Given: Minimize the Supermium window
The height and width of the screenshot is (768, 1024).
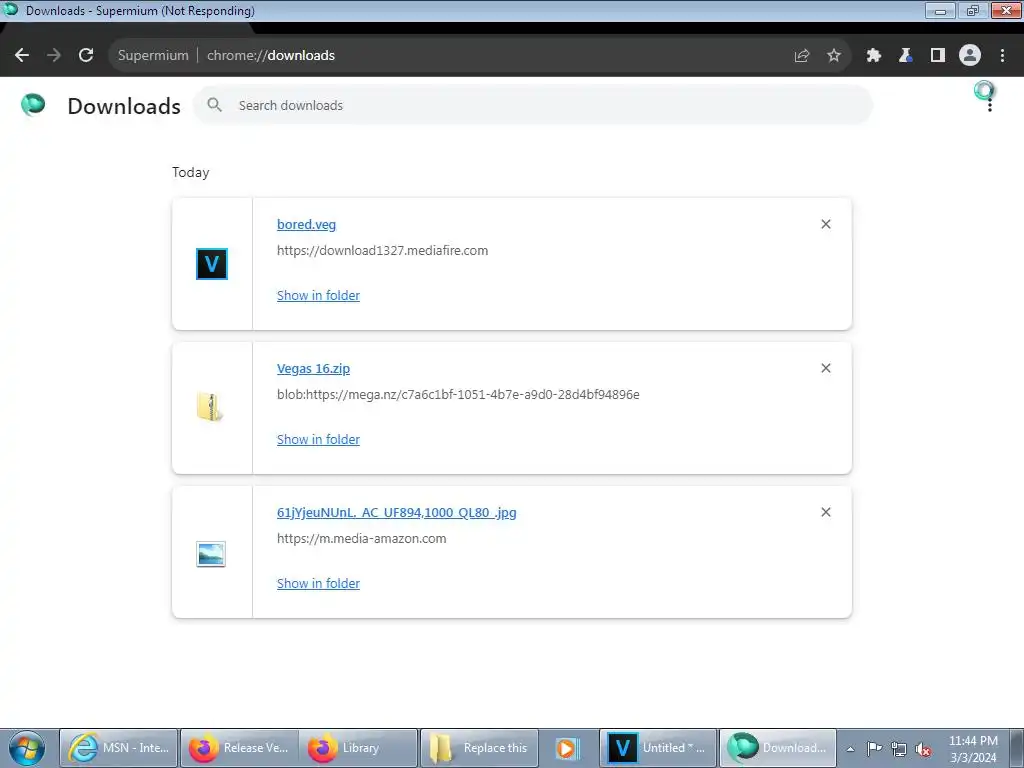Looking at the screenshot, I should coord(940,10).
